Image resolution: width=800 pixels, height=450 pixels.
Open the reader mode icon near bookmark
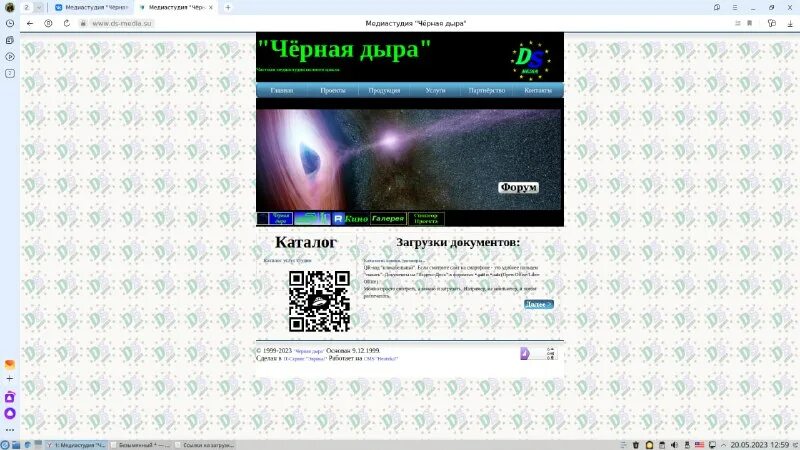coord(738,23)
